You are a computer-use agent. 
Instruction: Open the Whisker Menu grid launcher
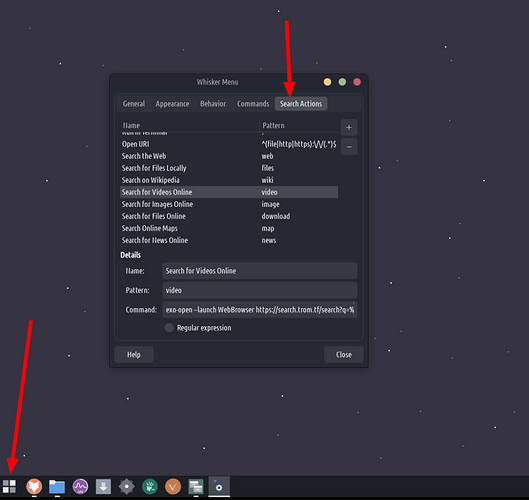(9, 487)
